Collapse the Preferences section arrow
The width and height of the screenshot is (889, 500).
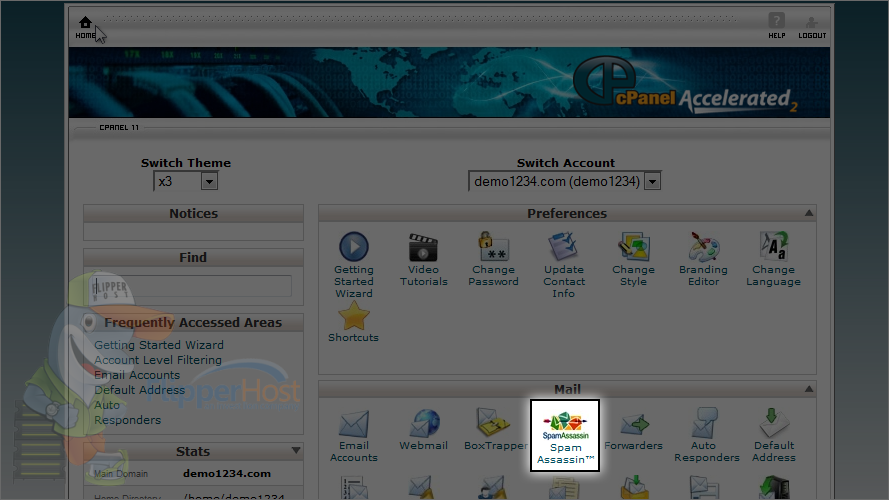808,213
